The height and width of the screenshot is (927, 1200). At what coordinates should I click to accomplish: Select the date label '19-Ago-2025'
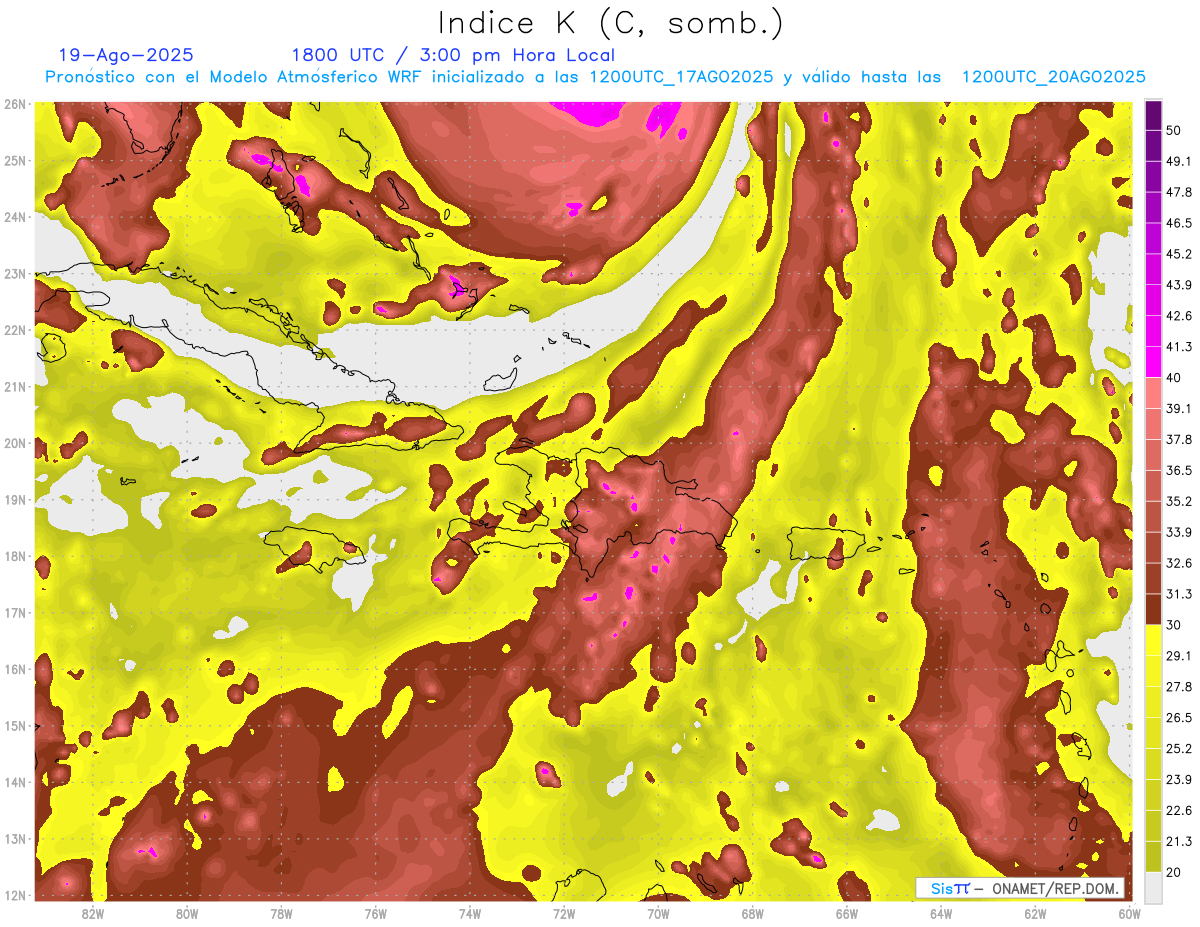[x=126, y=55]
